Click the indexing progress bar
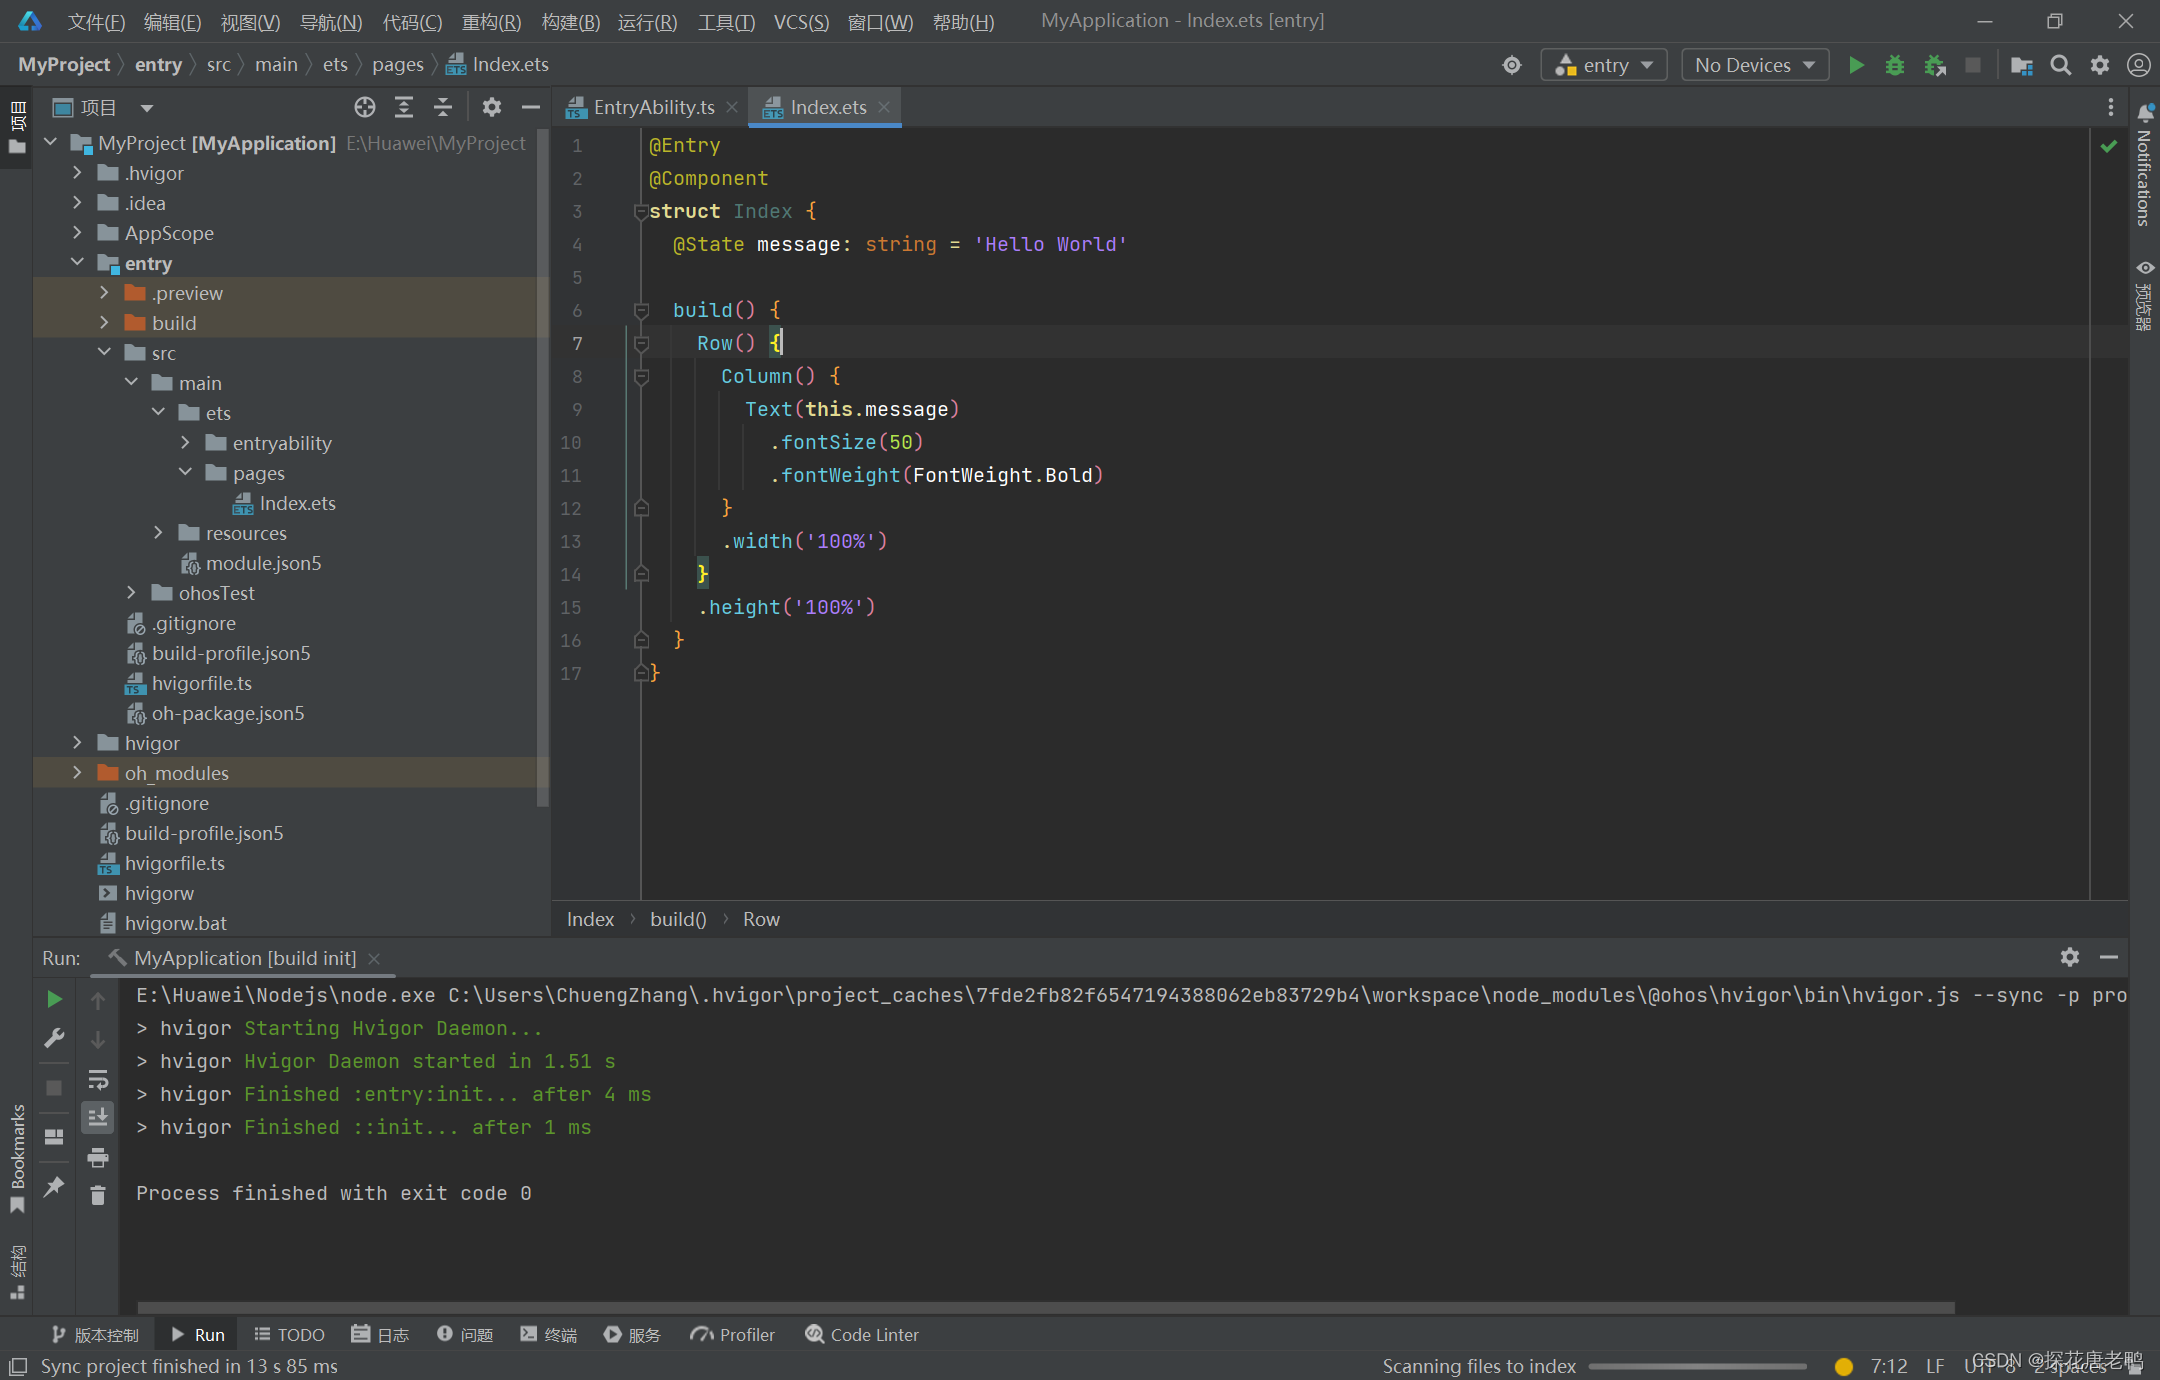 [x=1697, y=1366]
